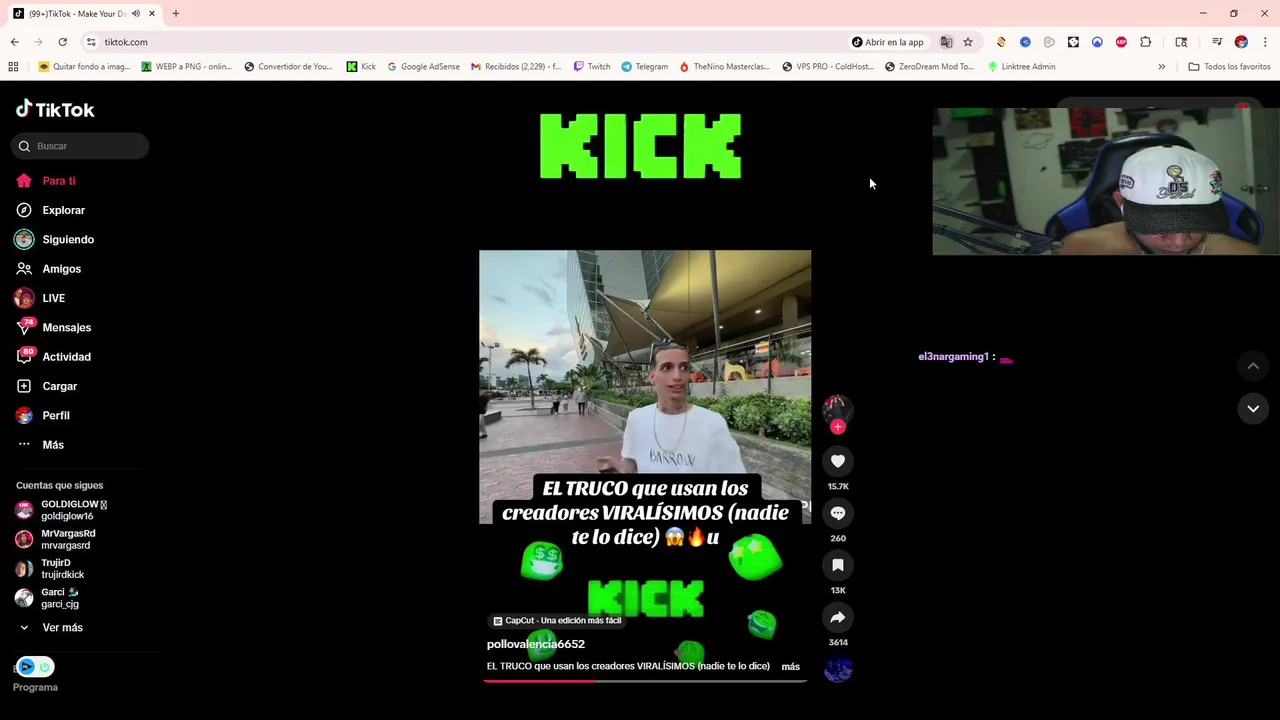Expand the Más menu

(40, 445)
